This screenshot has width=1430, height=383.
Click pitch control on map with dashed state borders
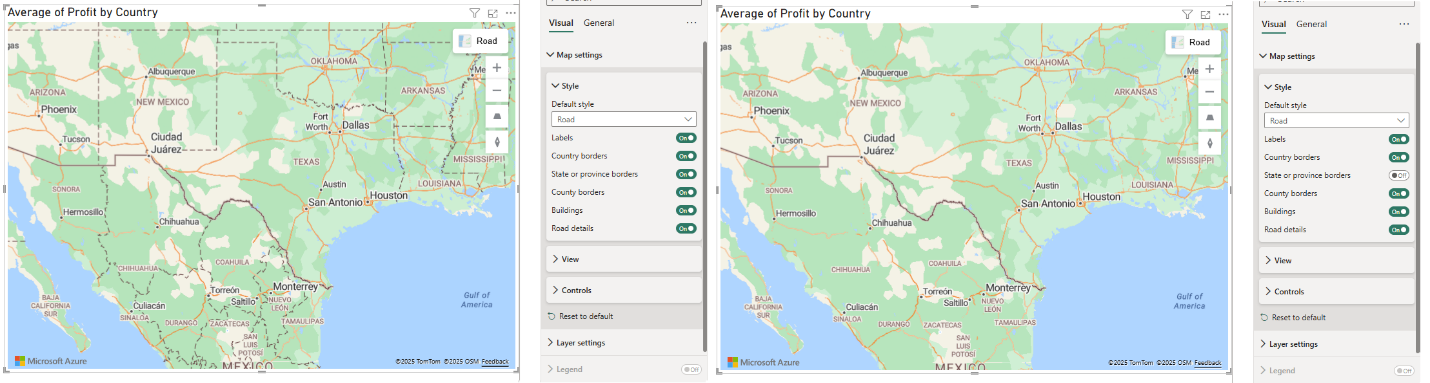click(497, 117)
